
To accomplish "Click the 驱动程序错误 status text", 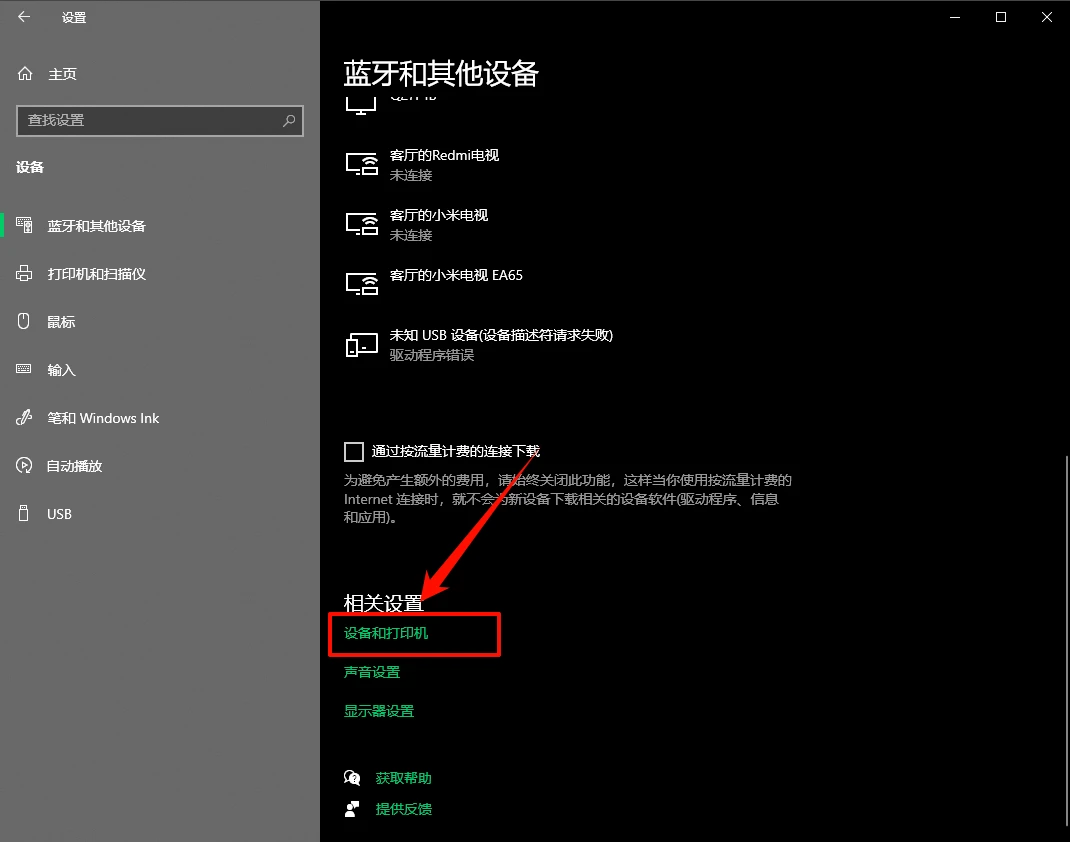I will [431, 355].
